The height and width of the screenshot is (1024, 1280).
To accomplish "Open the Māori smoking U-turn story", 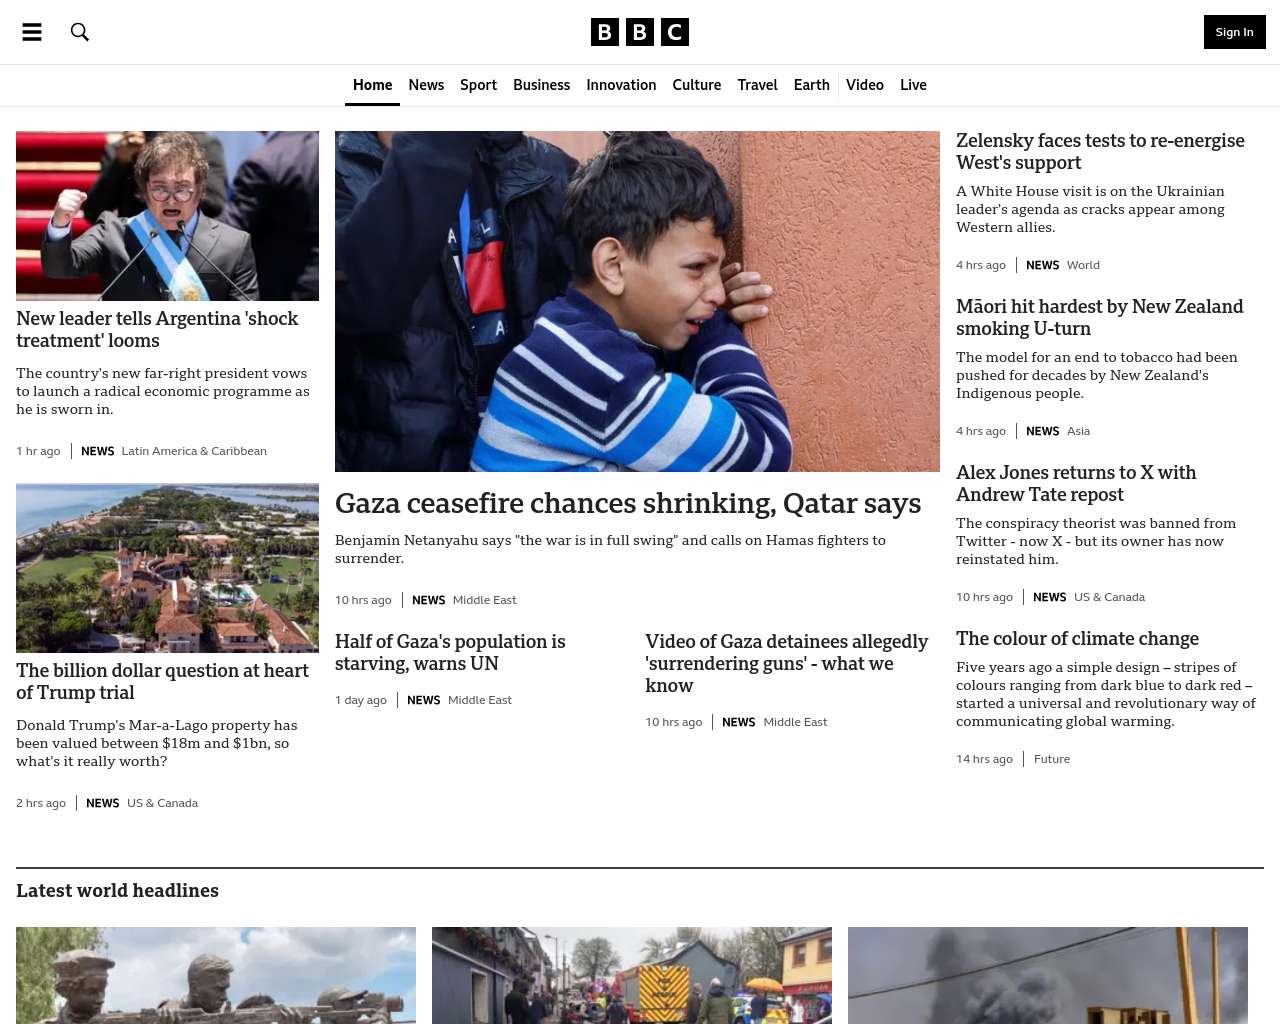I will coord(1100,317).
